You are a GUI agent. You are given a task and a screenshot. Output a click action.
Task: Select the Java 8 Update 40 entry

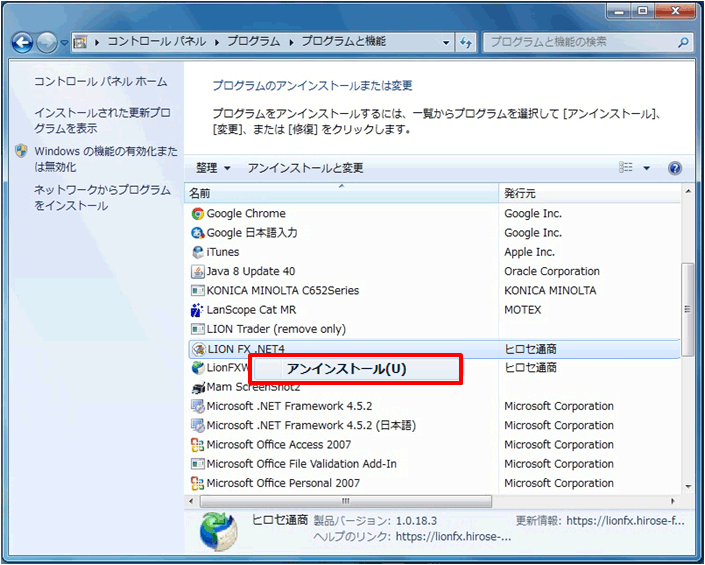coord(251,271)
